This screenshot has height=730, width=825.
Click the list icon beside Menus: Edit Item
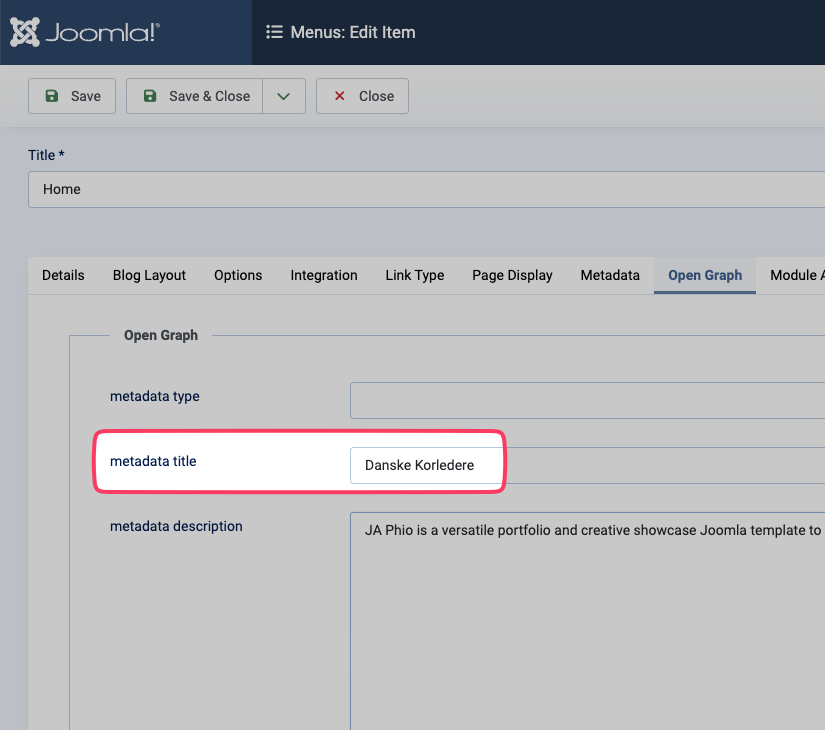(274, 32)
